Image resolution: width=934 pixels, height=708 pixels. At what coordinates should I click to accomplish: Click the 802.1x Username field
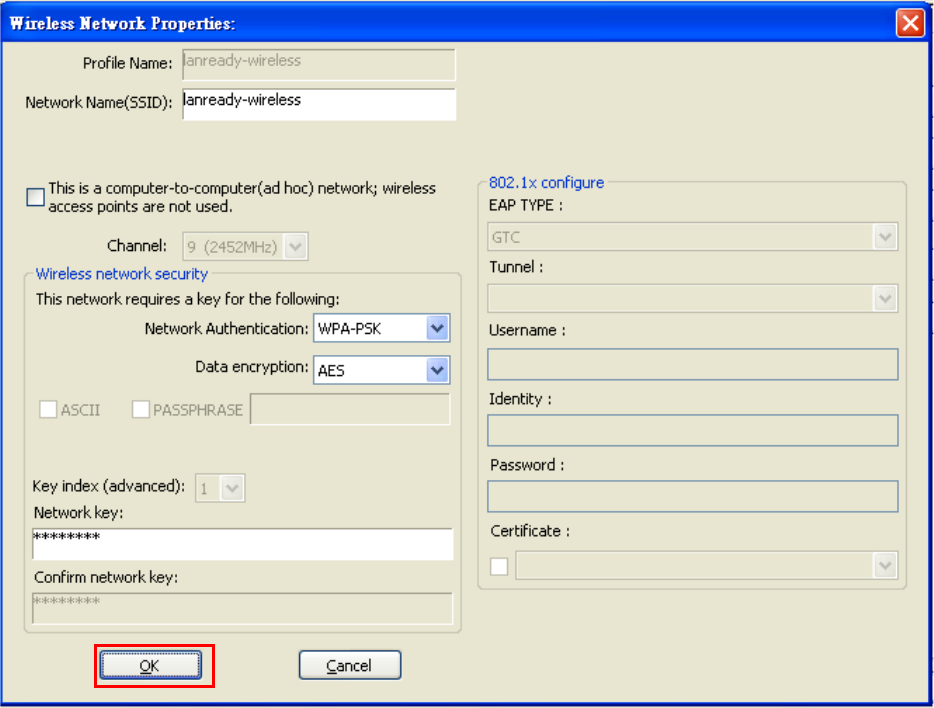point(693,364)
